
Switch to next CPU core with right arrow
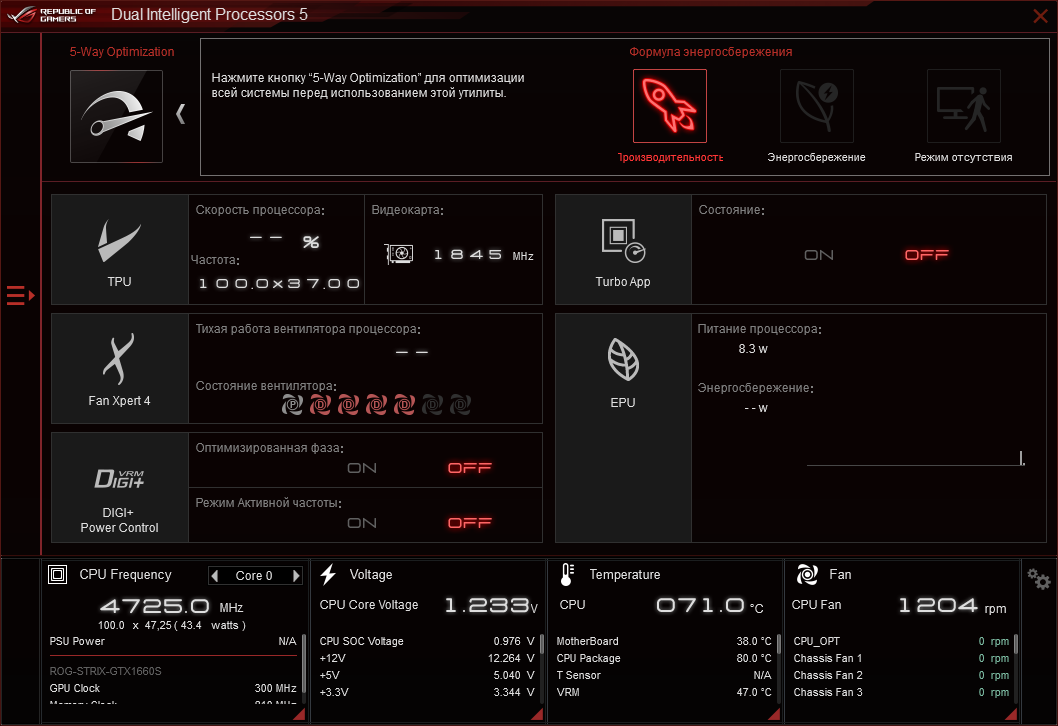296,576
